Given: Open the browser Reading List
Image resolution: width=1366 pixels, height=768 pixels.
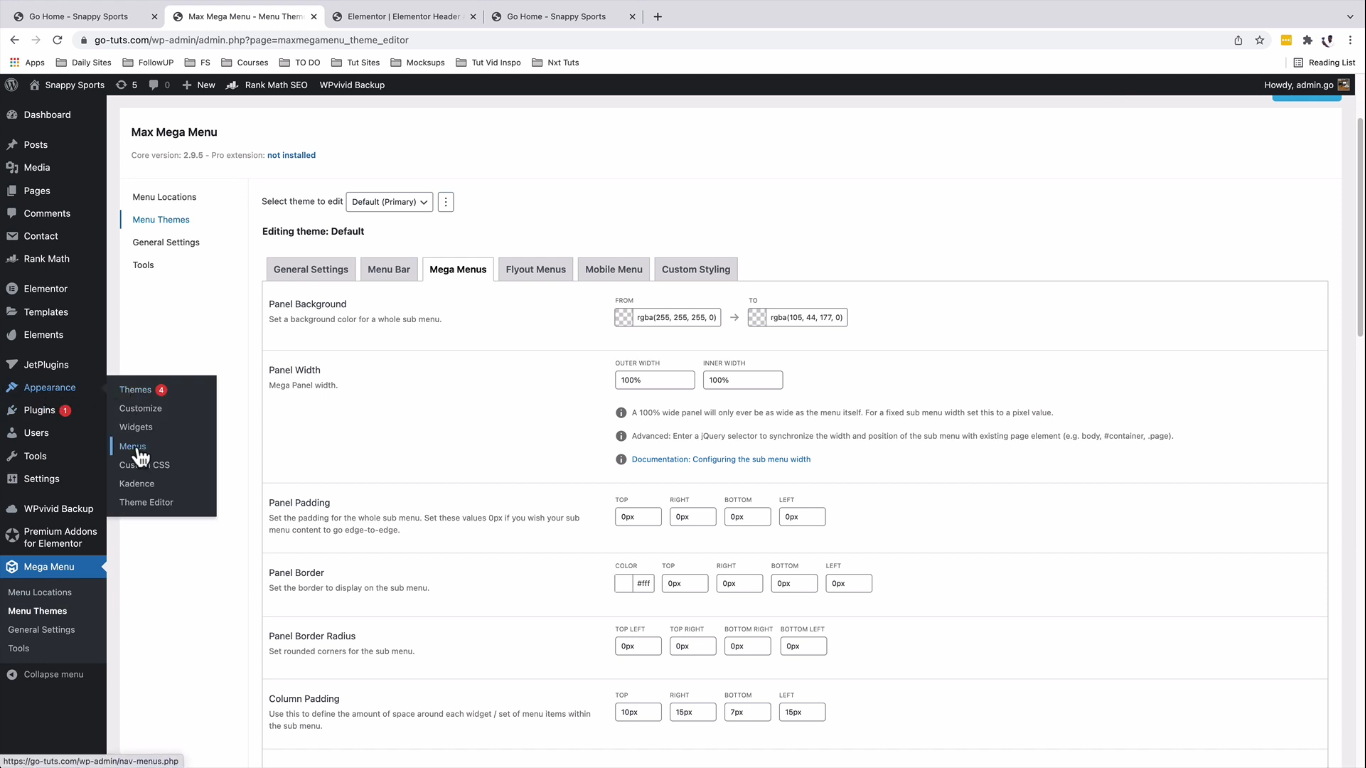Looking at the screenshot, I should [x=1324, y=62].
